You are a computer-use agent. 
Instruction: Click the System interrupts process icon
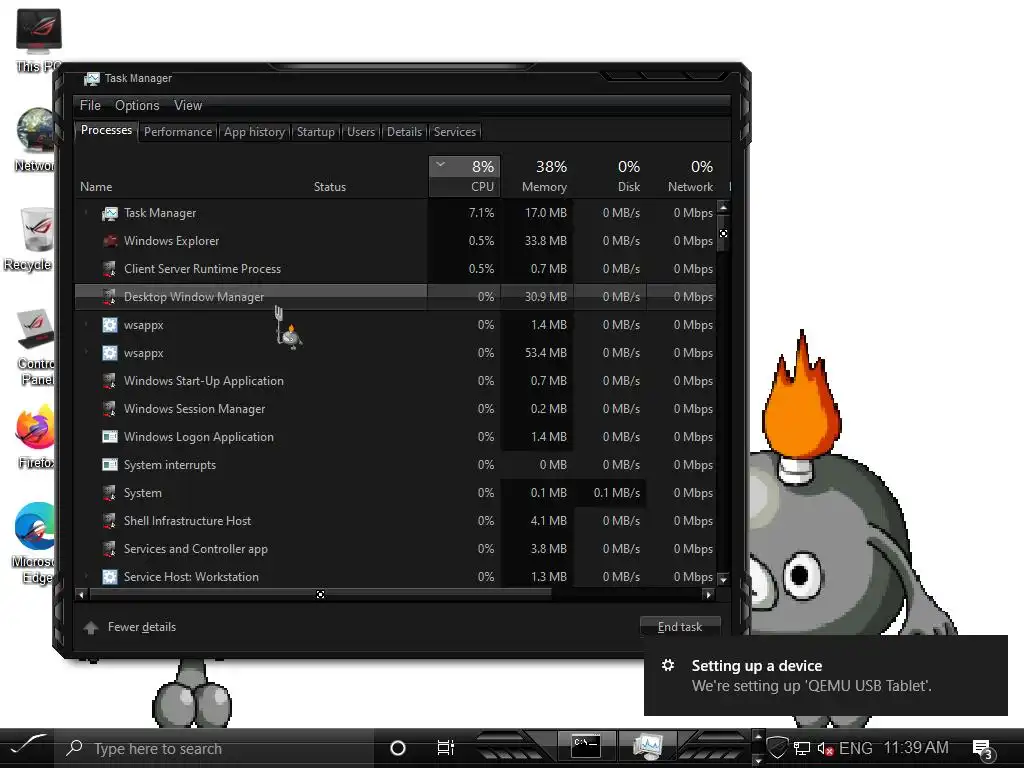pyautogui.click(x=110, y=465)
